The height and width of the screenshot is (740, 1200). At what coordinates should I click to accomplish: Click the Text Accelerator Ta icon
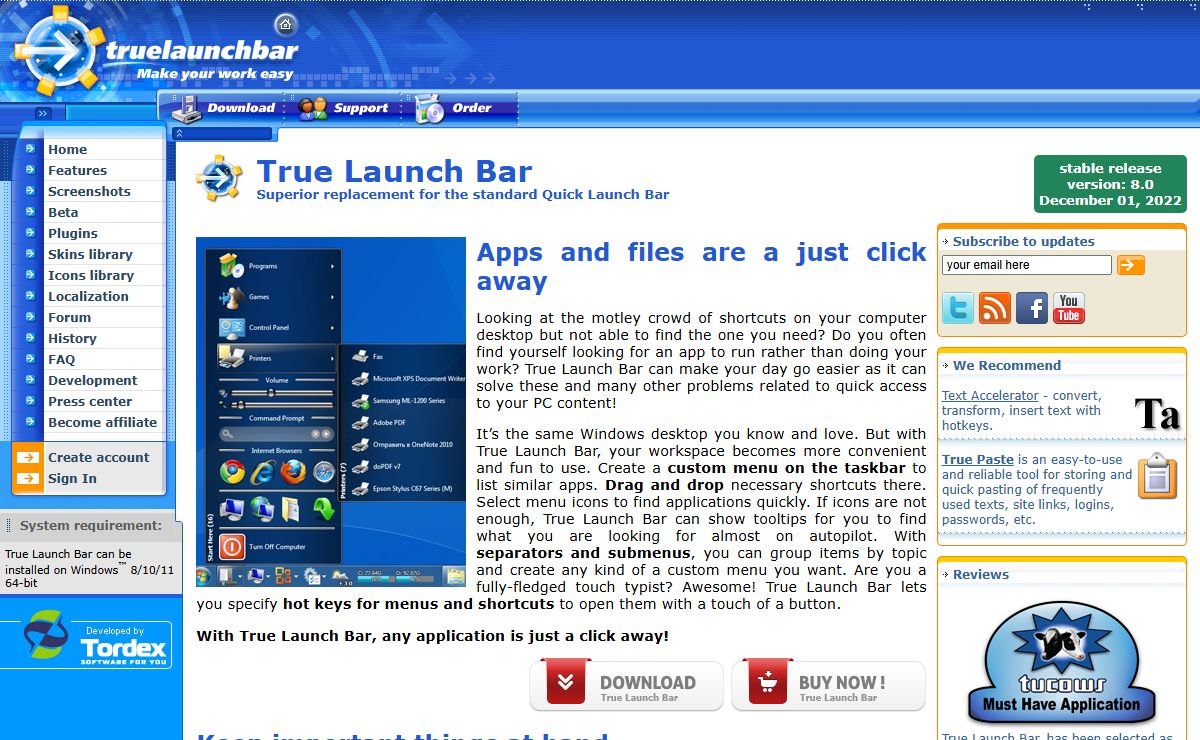(1157, 413)
